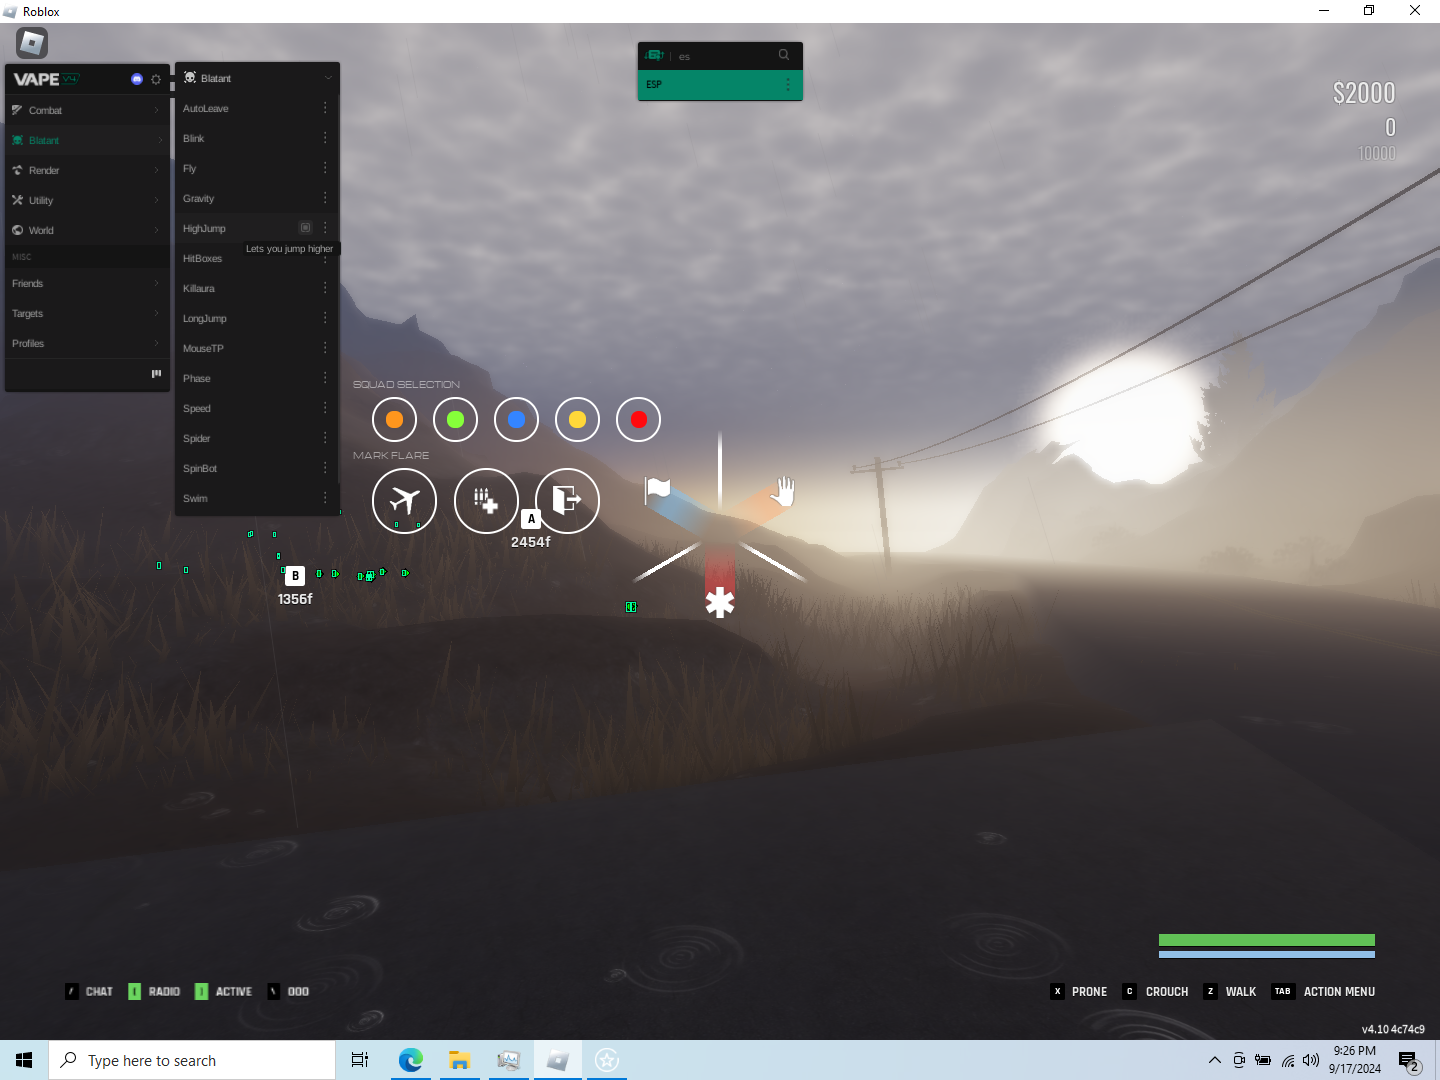The width and height of the screenshot is (1440, 1080).
Task: Click the CHAT button
Action: (x=89, y=991)
